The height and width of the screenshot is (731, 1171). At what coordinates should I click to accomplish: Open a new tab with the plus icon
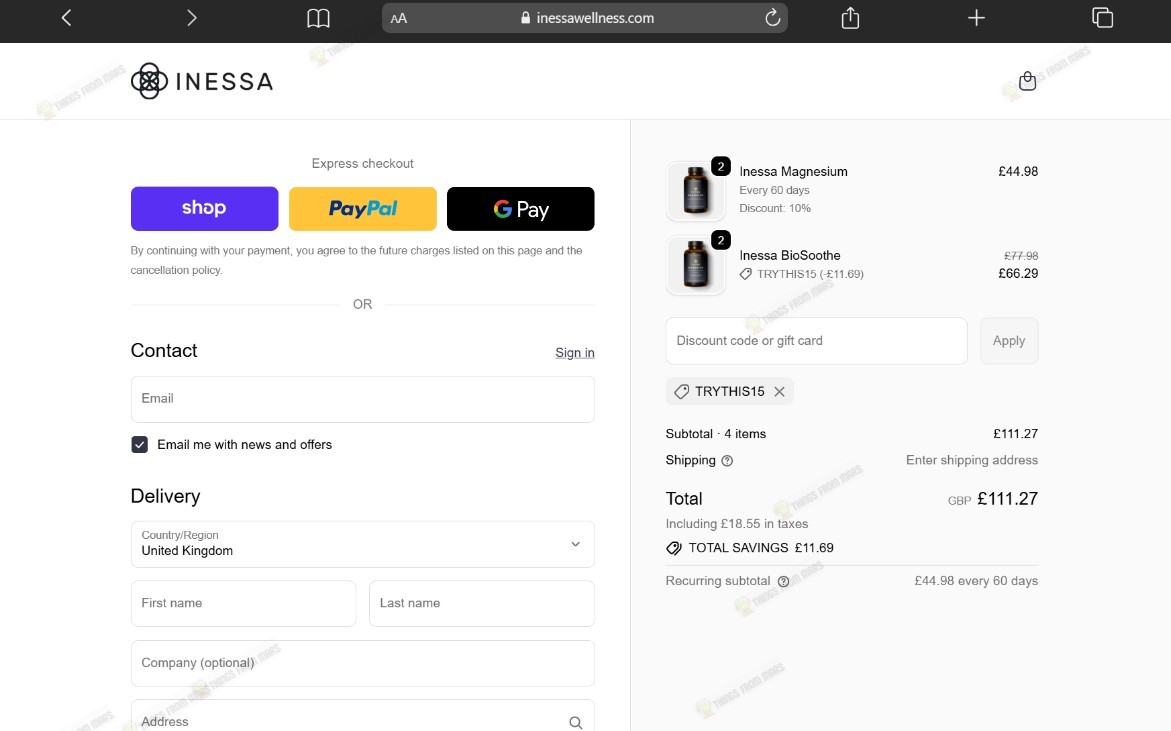(x=976, y=18)
